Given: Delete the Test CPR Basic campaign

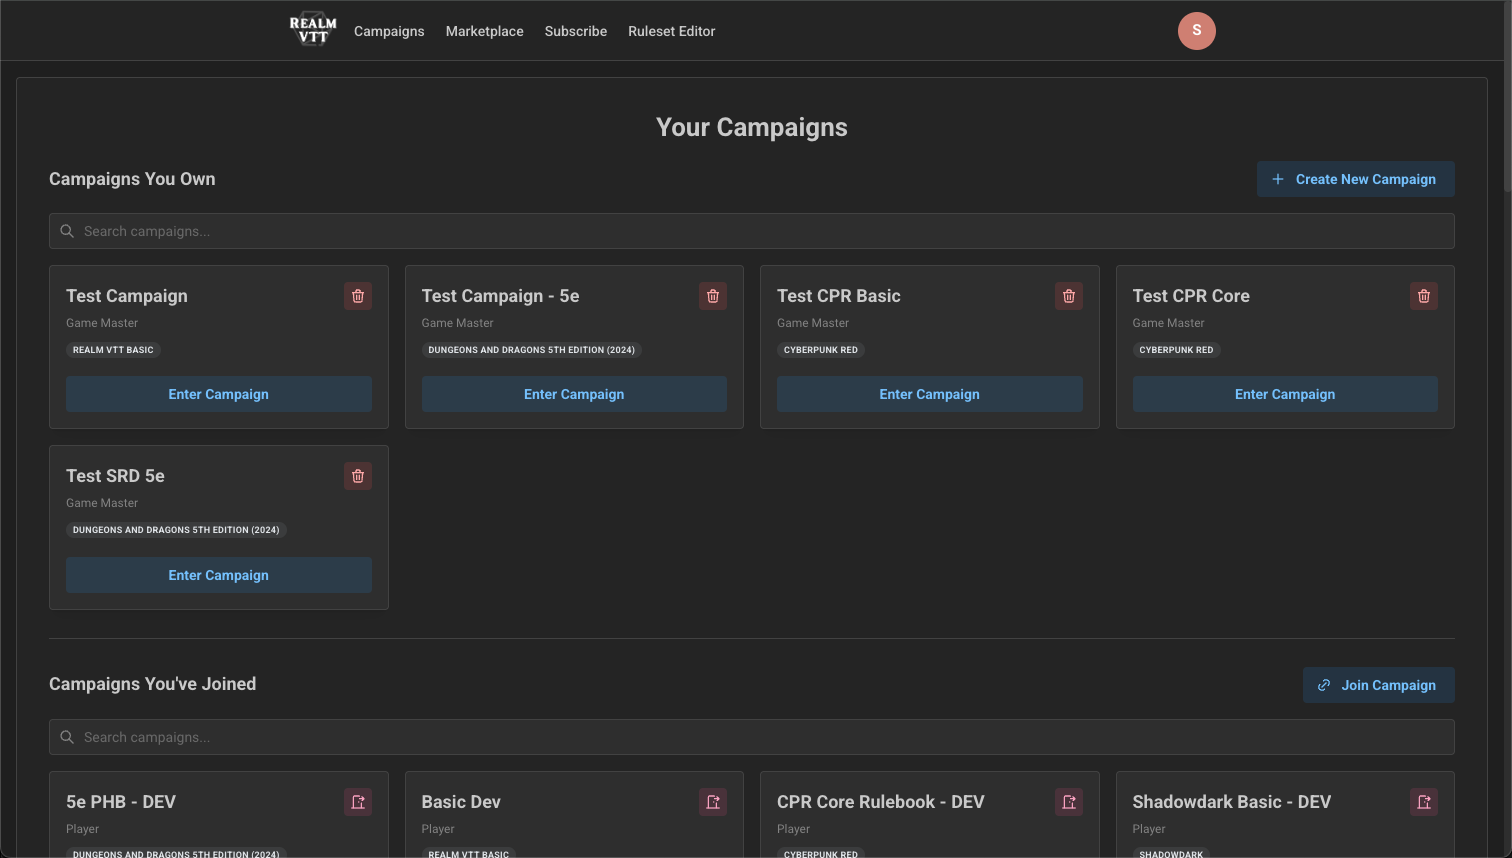Looking at the screenshot, I should click(1069, 296).
